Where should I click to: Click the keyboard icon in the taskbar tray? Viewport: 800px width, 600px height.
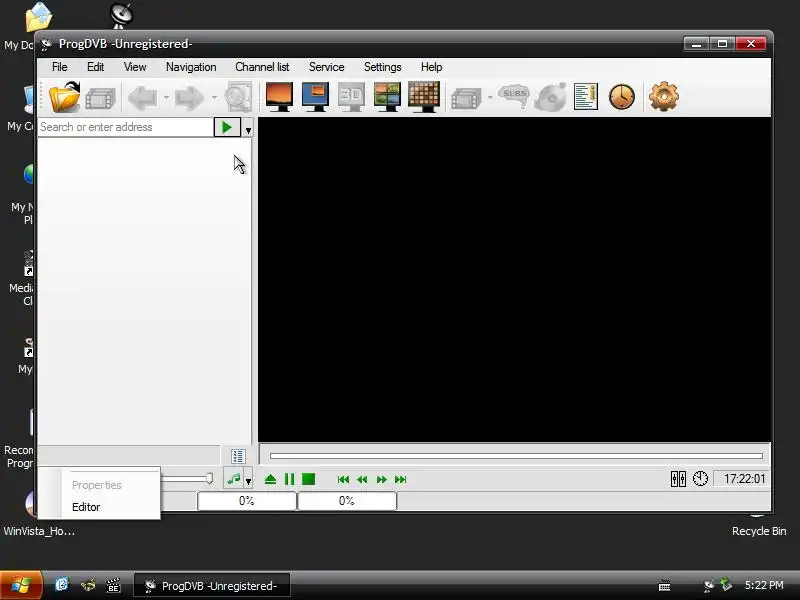tap(664, 586)
